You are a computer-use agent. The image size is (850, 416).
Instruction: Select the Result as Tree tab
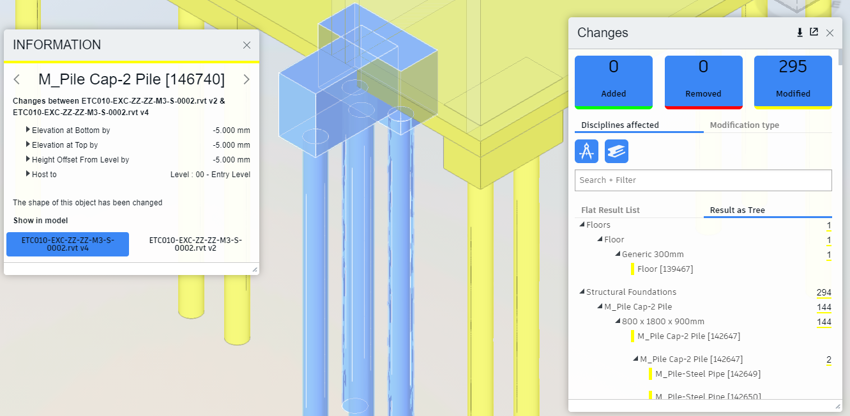[737, 210]
